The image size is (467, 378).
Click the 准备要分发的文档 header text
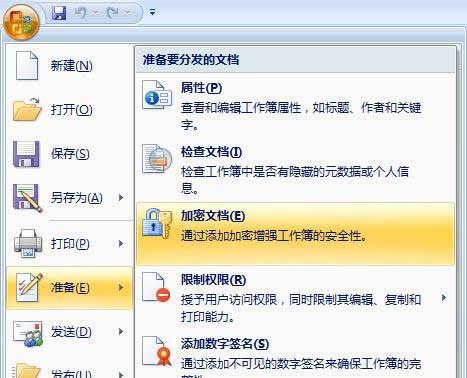191,60
